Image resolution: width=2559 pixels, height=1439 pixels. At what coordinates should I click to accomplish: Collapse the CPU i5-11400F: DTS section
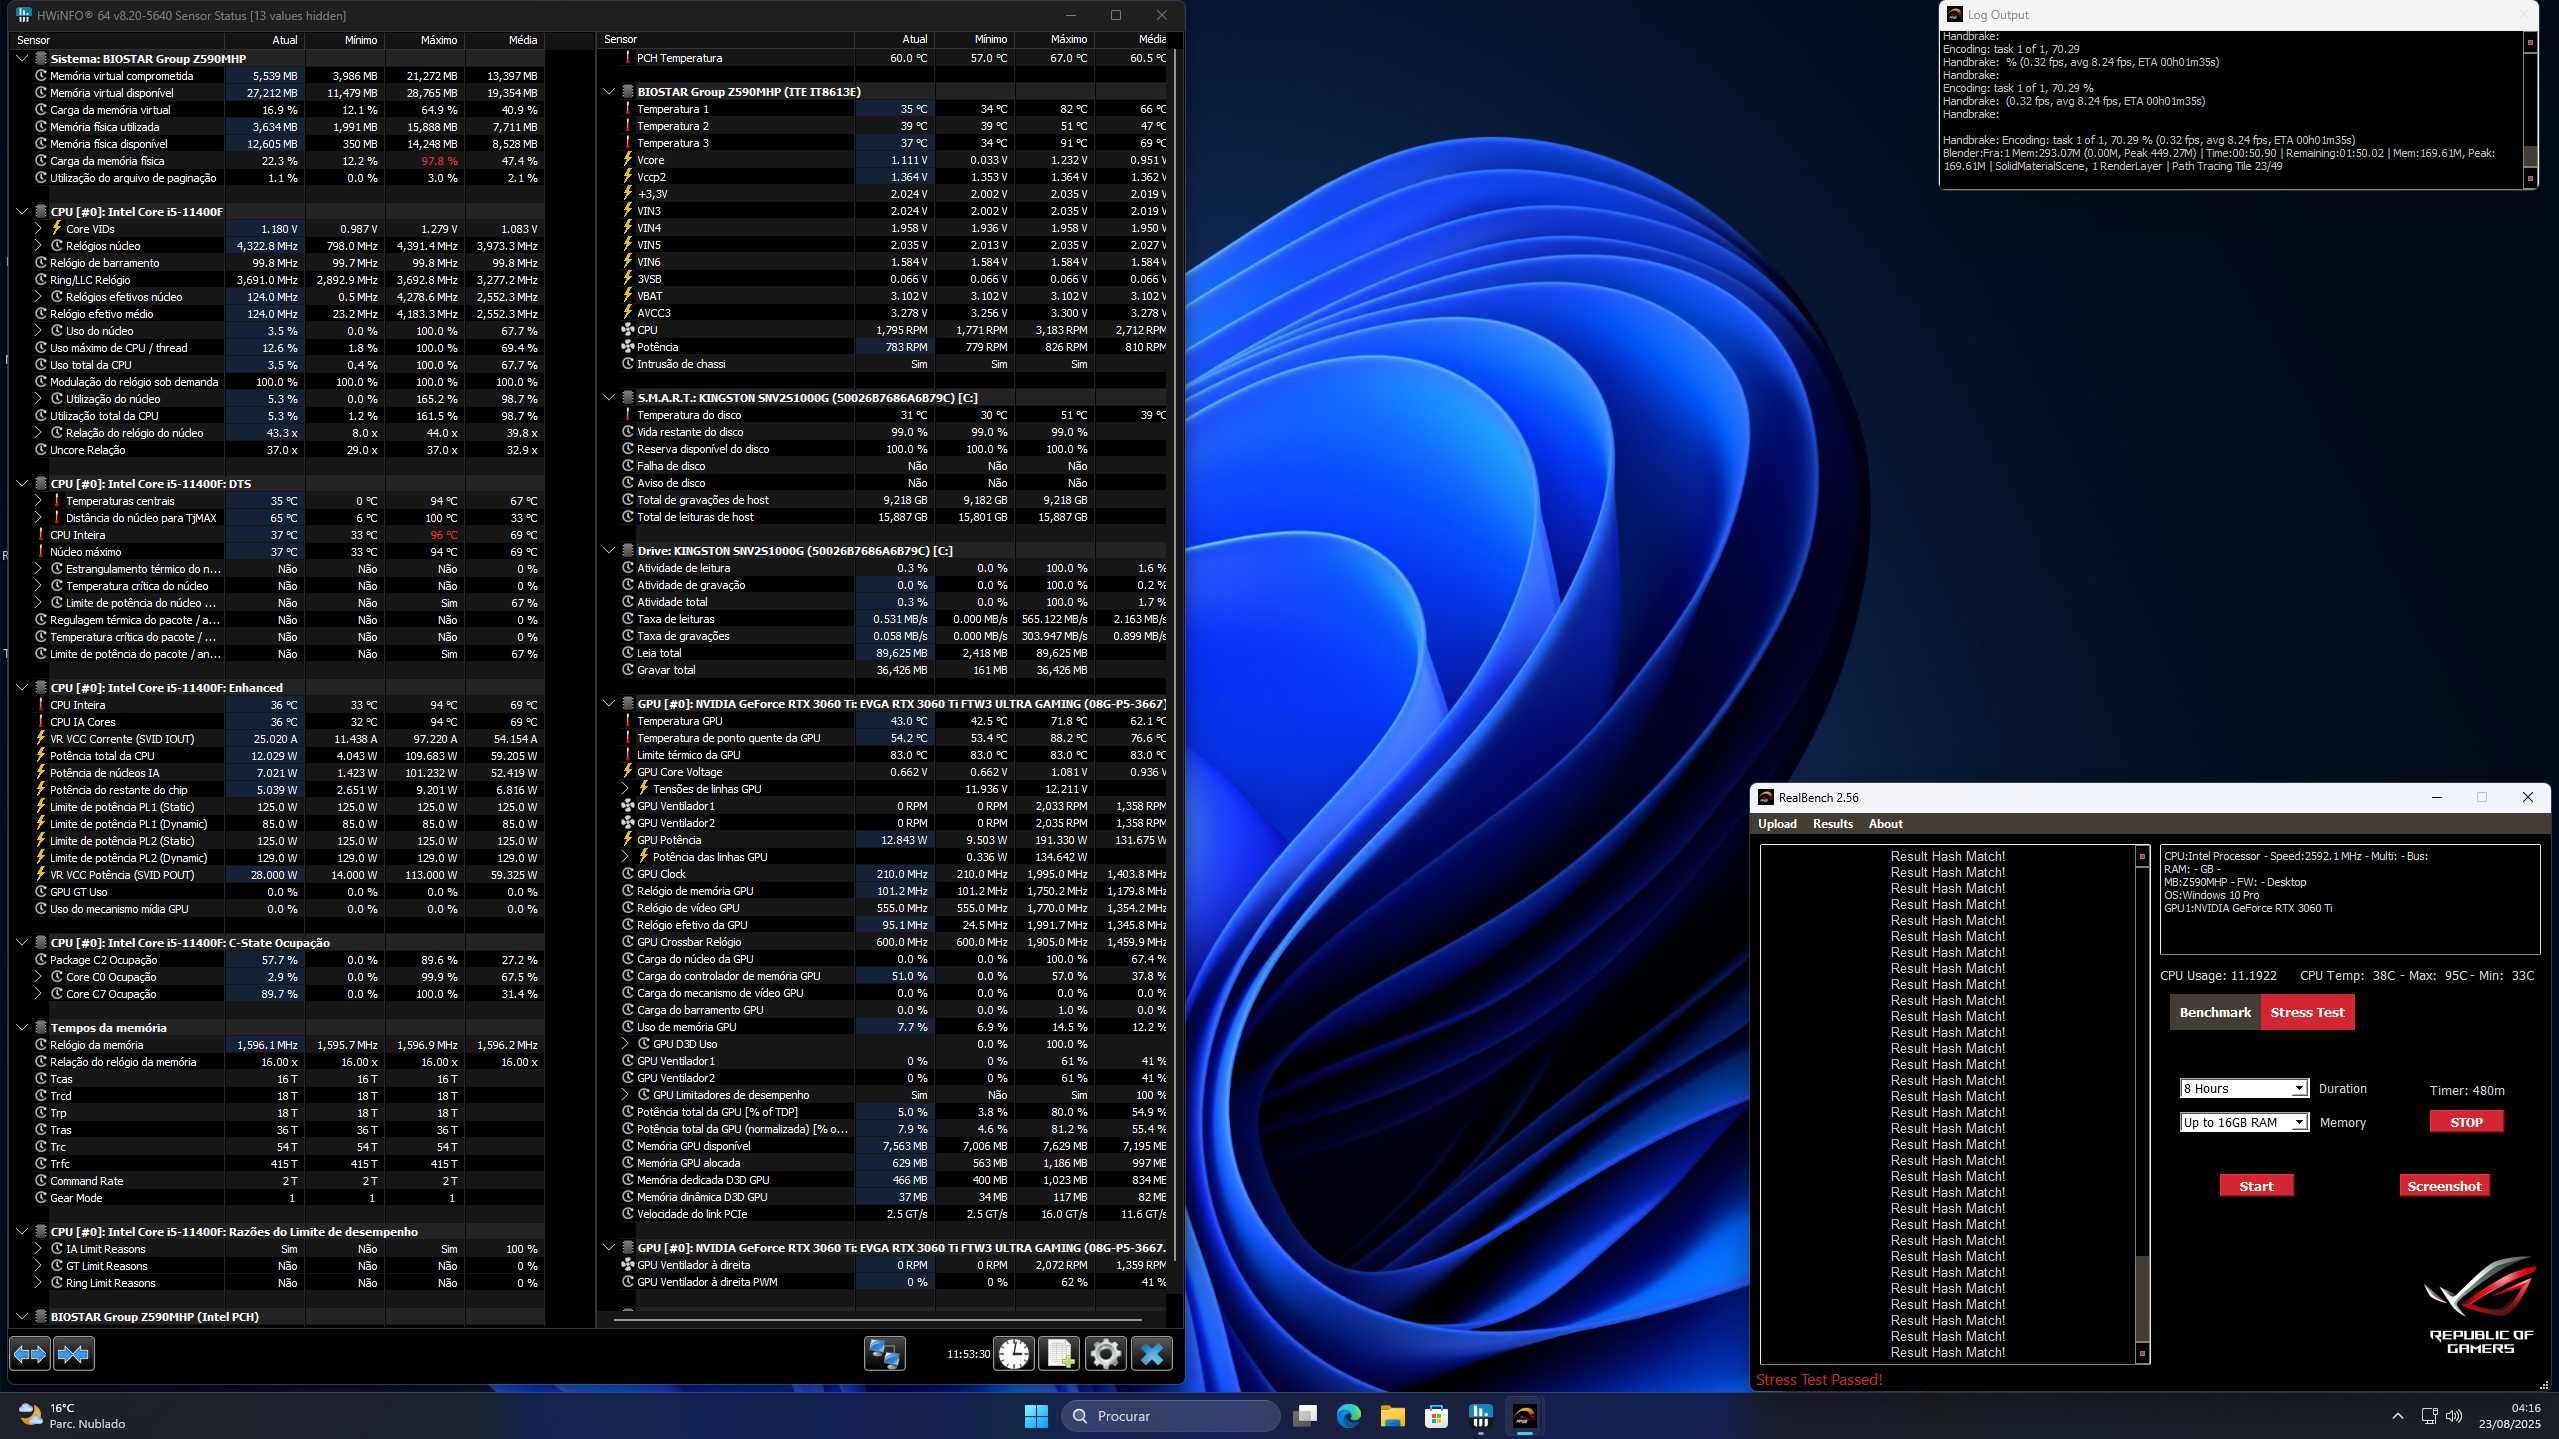pyautogui.click(x=22, y=484)
